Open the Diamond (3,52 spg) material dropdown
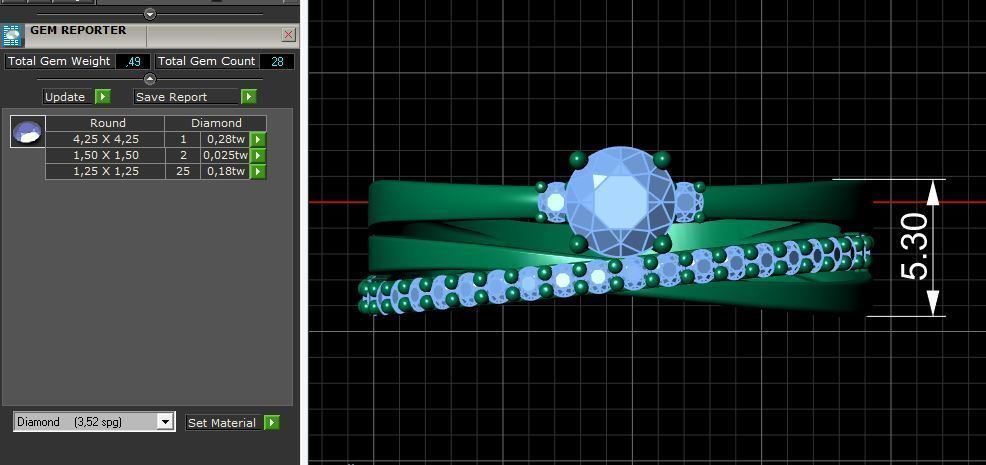 (x=165, y=422)
